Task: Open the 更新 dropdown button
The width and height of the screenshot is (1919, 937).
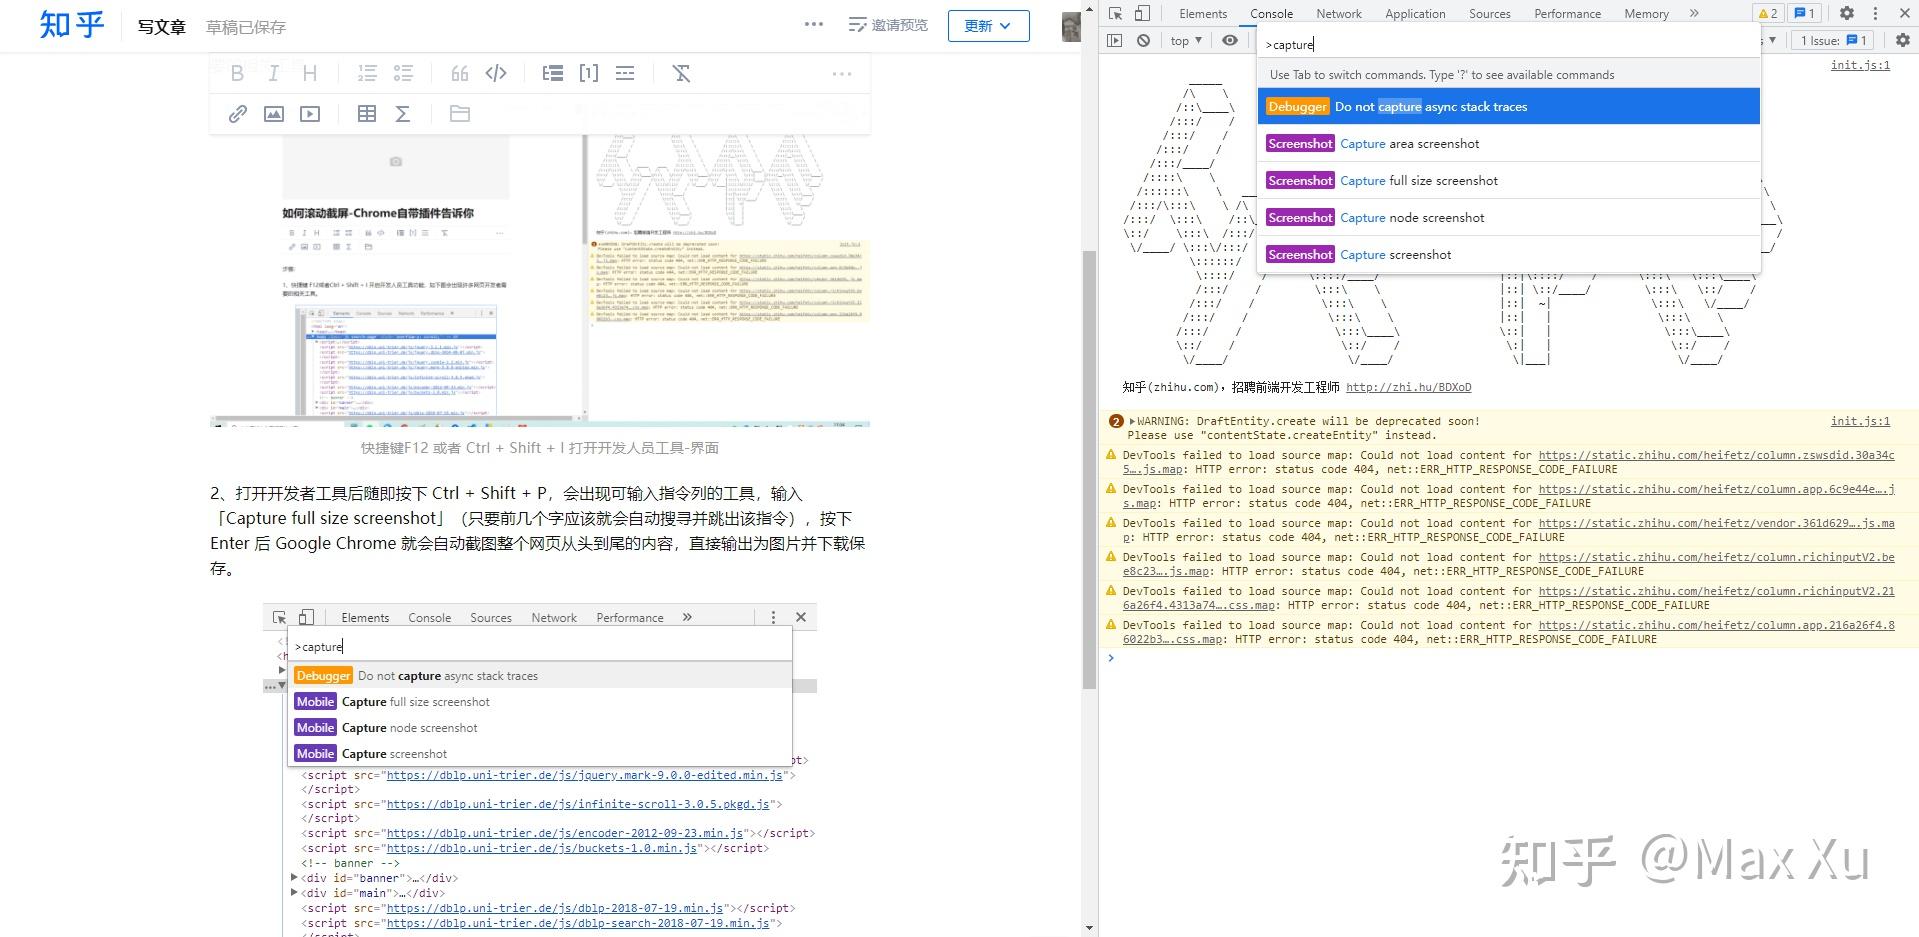Action: pyautogui.click(x=988, y=26)
